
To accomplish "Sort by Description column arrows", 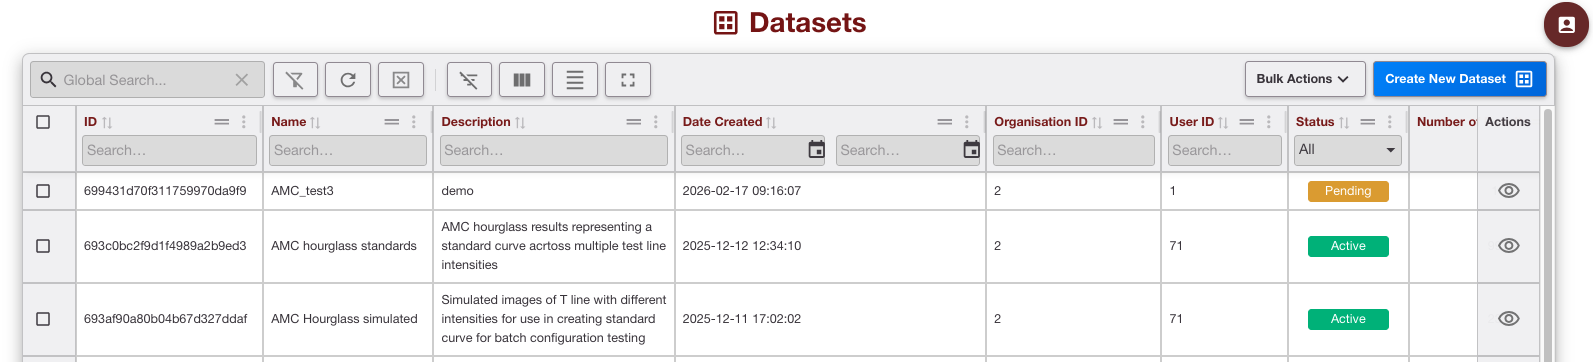I will [x=520, y=122].
